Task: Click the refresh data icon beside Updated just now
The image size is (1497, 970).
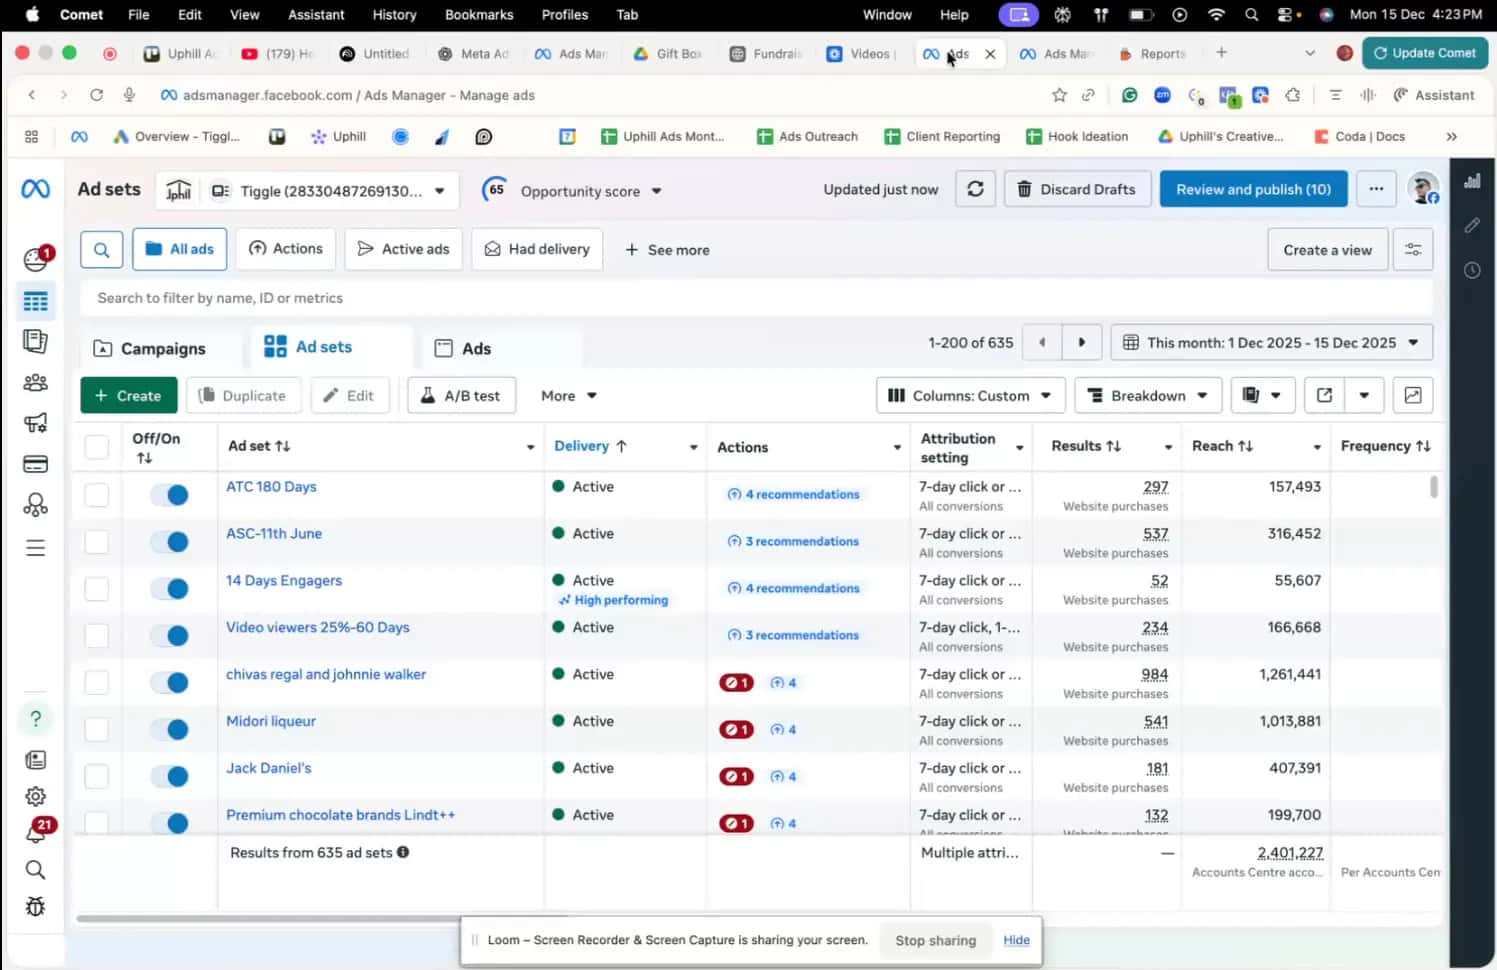Action: pyautogui.click(x=975, y=189)
